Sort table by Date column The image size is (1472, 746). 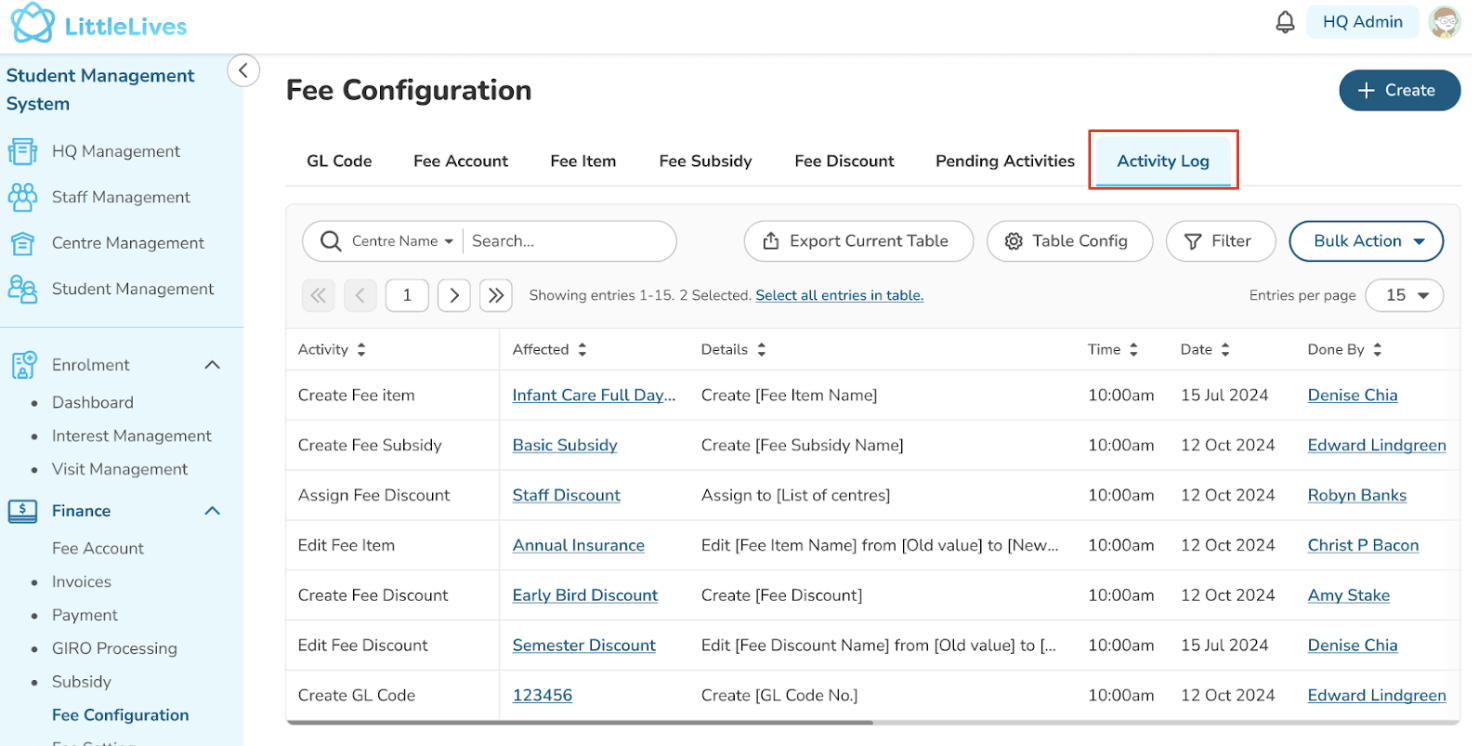(1225, 350)
